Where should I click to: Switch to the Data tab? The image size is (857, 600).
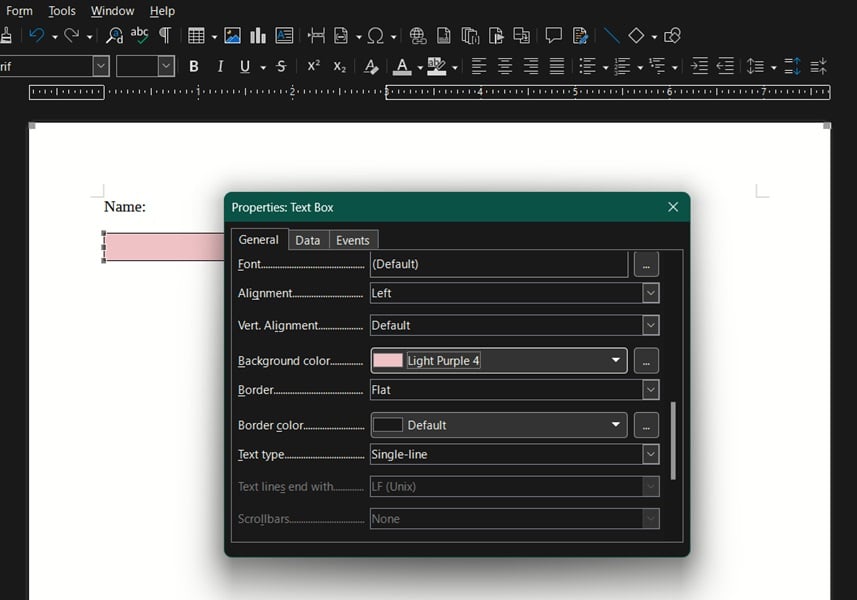coord(308,240)
